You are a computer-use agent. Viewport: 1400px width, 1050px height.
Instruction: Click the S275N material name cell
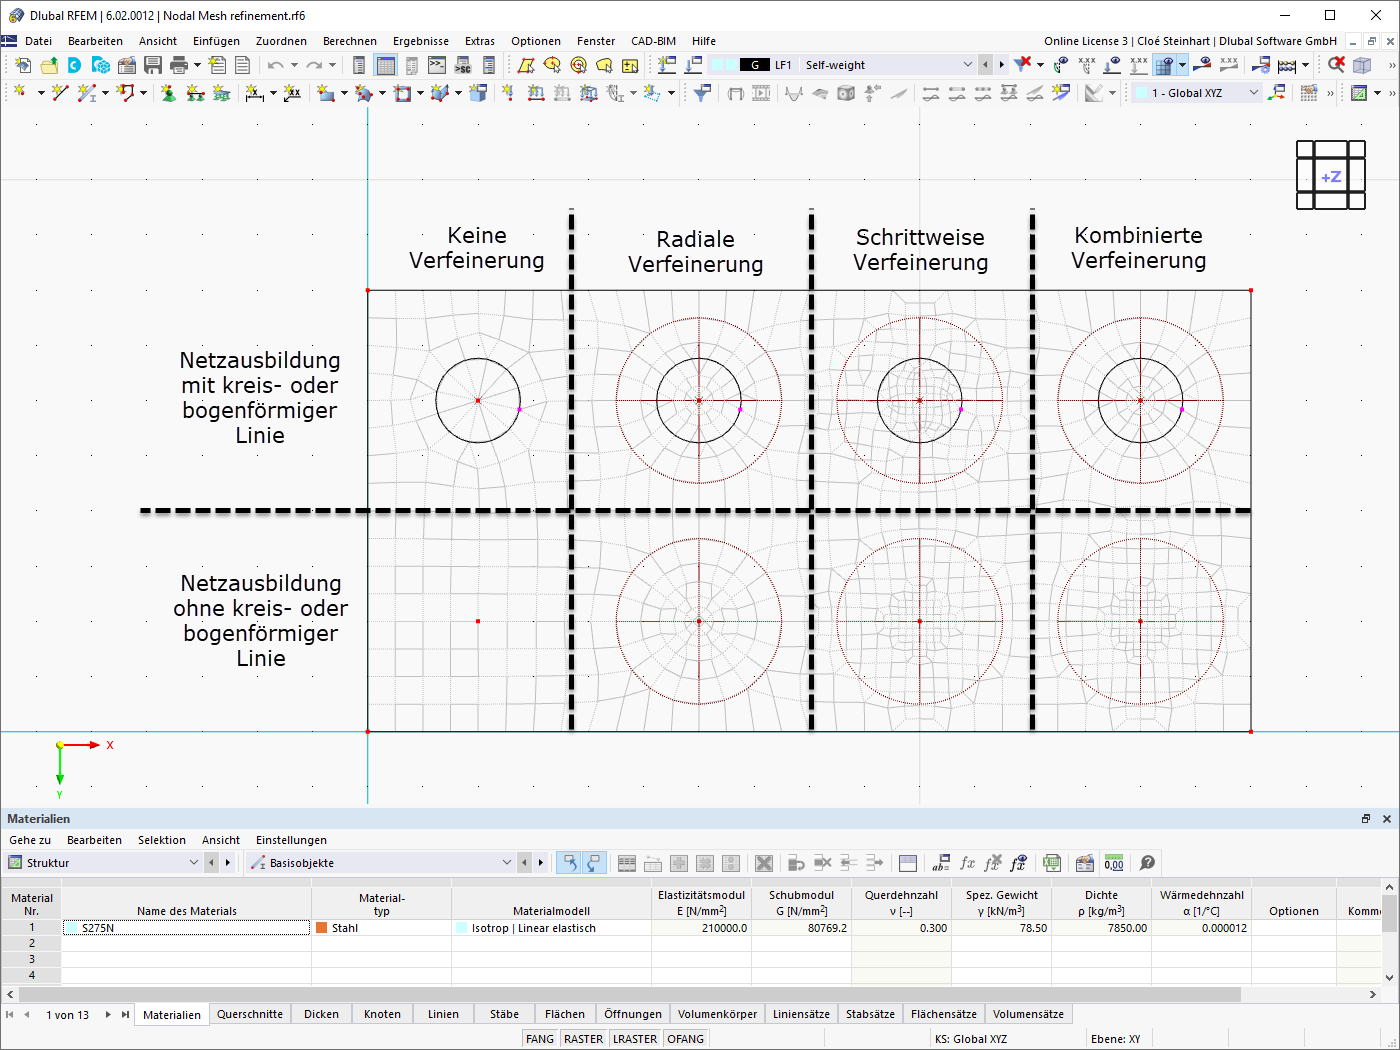click(187, 928)
